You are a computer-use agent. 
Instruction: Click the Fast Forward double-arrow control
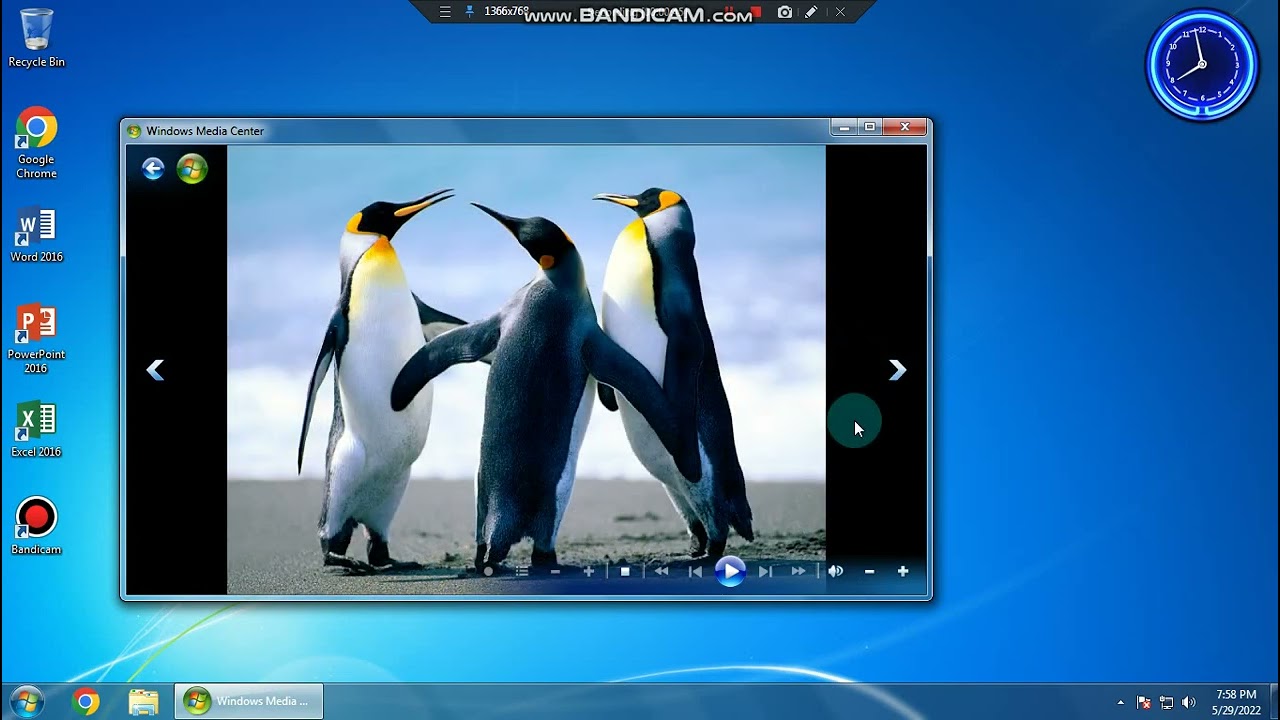coord(798,572)
